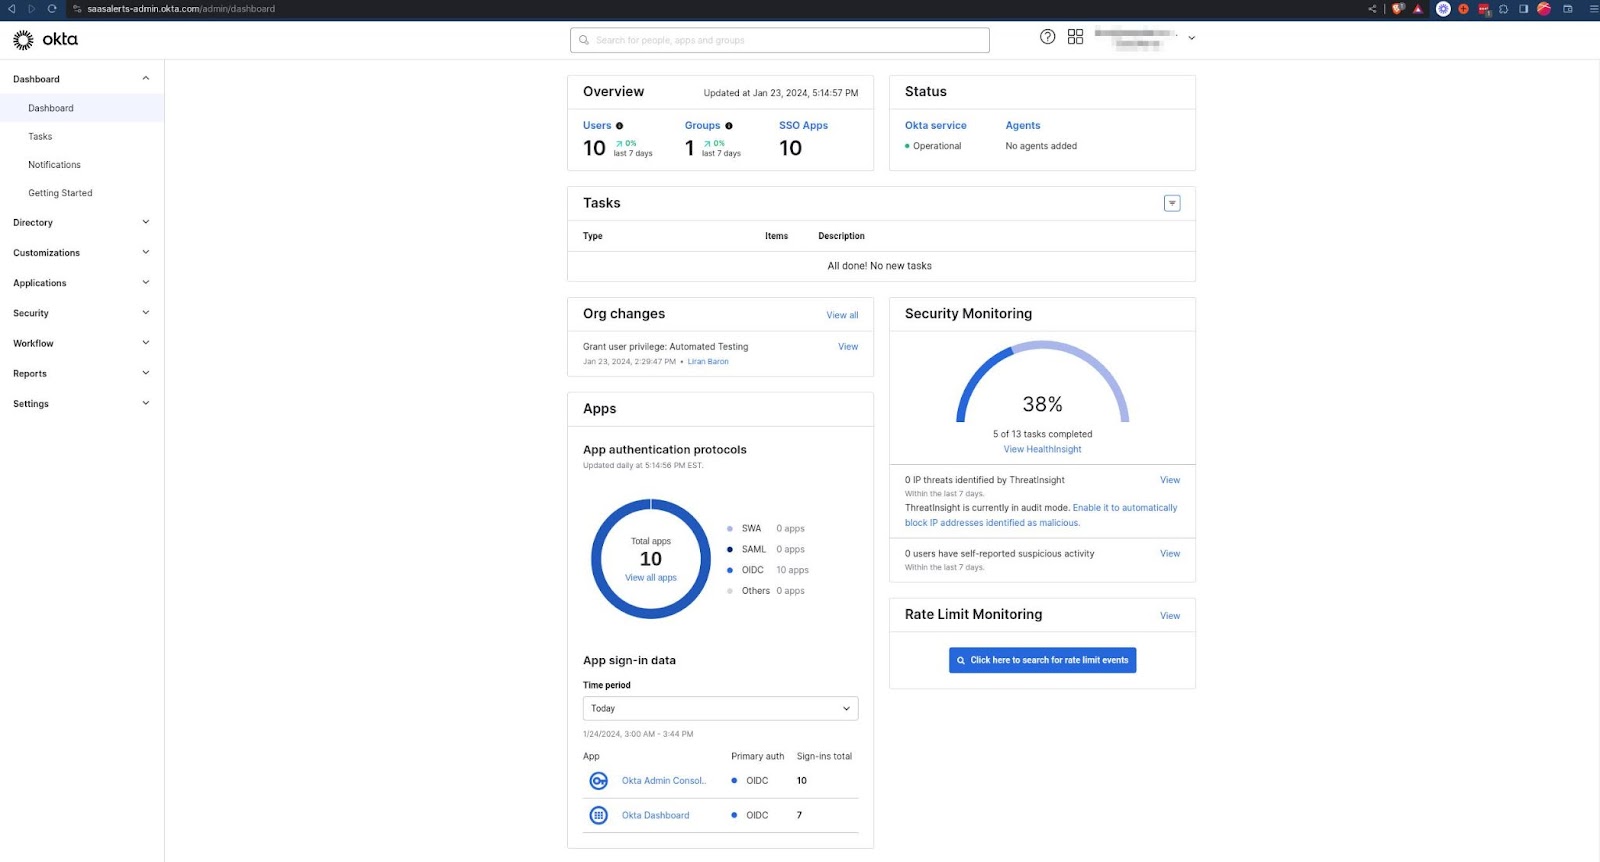The width and height of the screenshot is (1600, 862).
Task: Open the Brave shields icon
Action: [x=1398, y=9]
